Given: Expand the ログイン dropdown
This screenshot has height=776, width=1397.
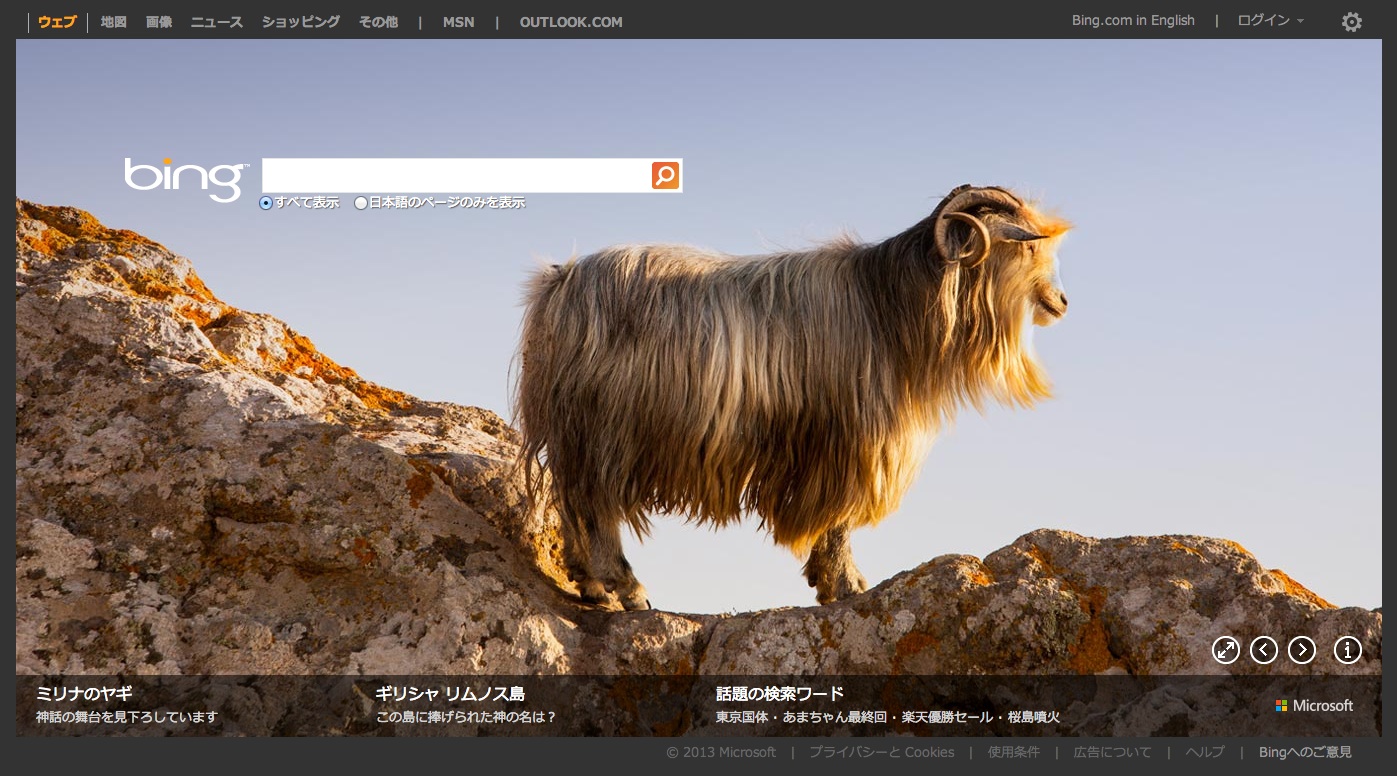Looking at the screenshot, I should (x=1270, y=21).
